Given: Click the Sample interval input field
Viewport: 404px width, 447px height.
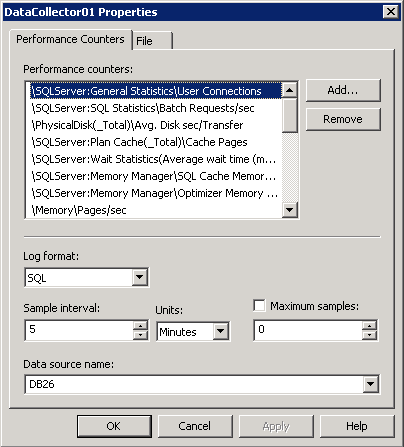Looking at the screenshot, I should point(79,330).
